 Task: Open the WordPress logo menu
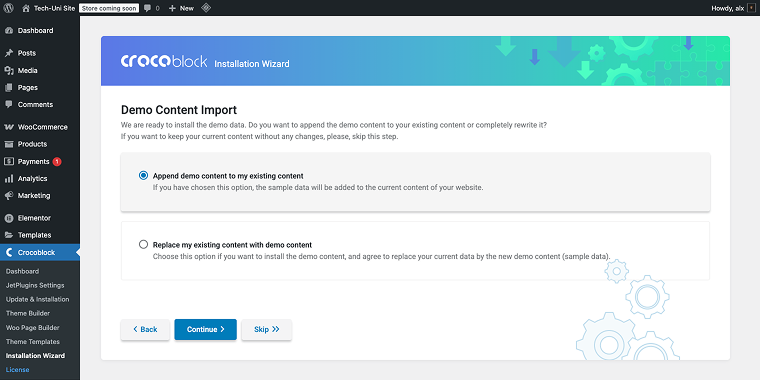pyautogui.click(x=8, y=8)
